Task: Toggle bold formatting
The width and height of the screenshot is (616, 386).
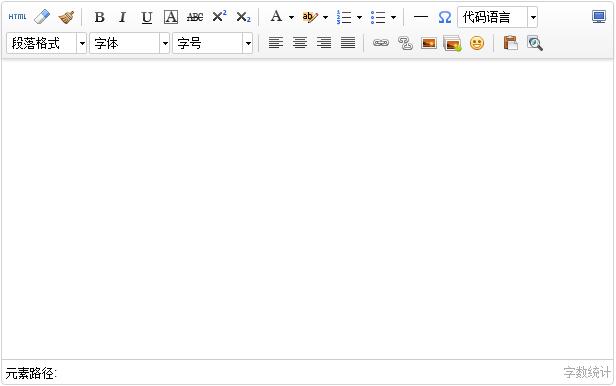Action: [x=99, y=17]
